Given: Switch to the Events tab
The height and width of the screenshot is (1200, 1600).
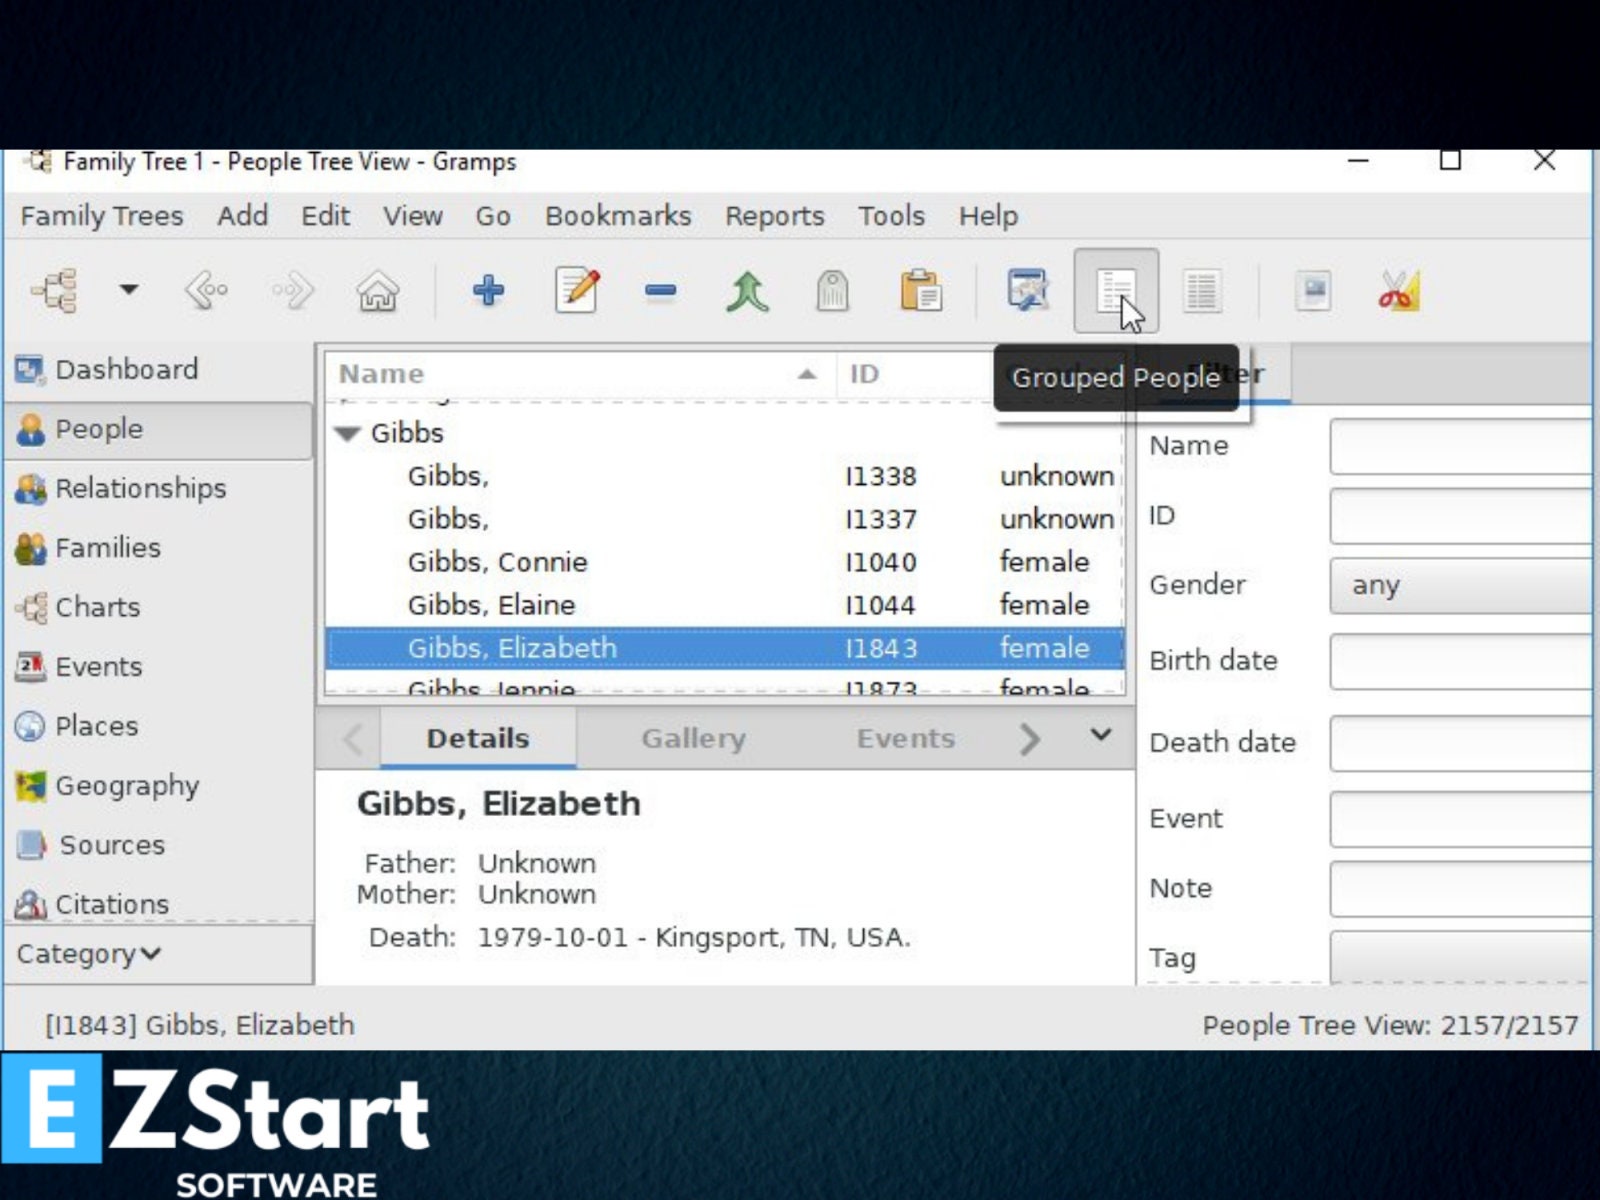Looking at the screenshot, I should 906,739.
